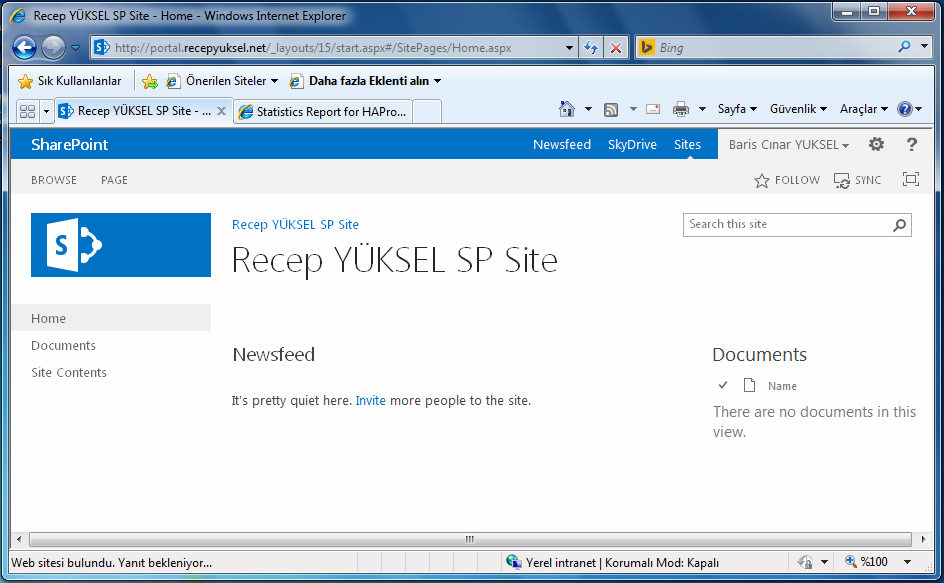Image resolution: width=944 pixels, height=583 pixels.
Task: Expand the tab list dropdown arrow
Action: point(46,111)
